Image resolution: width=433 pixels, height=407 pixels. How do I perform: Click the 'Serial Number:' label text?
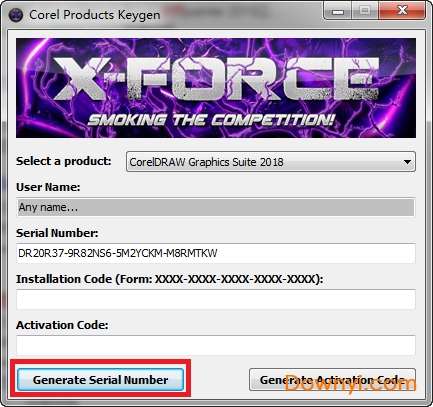pyautogui.click(x=57, y=233)
